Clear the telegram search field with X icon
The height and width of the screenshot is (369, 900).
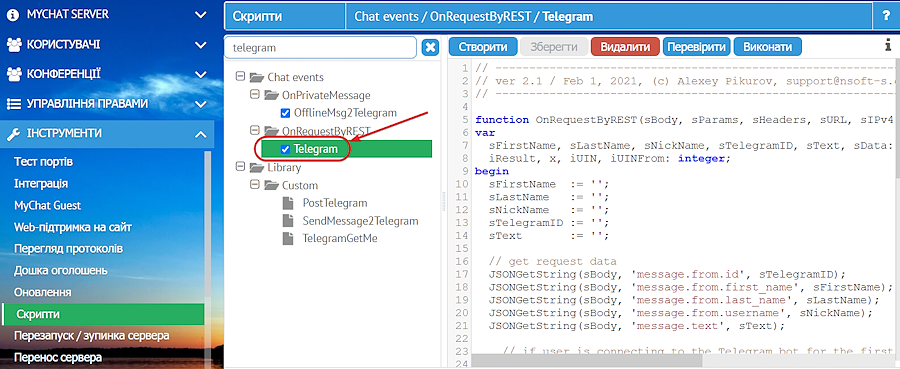[430, 48]
